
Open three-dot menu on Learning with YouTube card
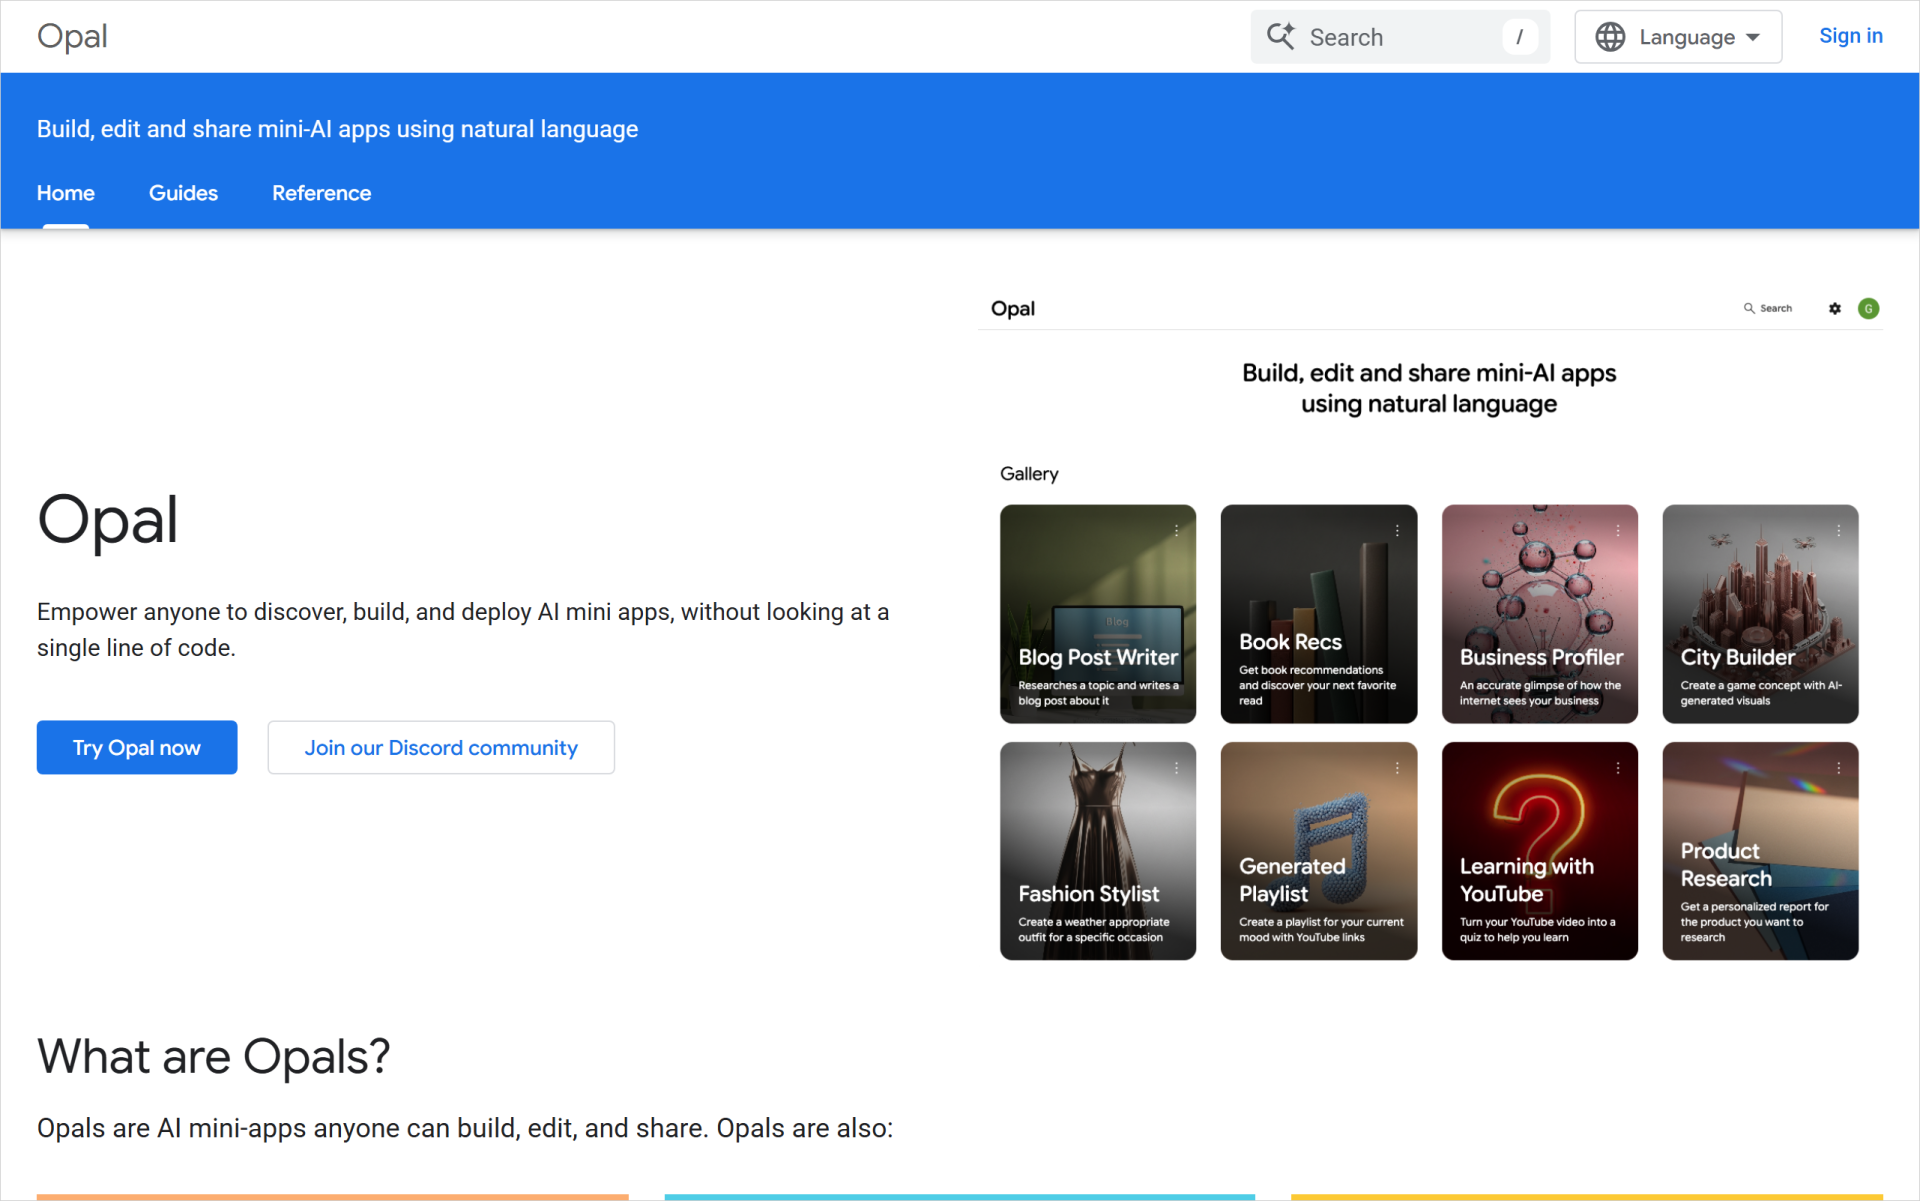1618,768
